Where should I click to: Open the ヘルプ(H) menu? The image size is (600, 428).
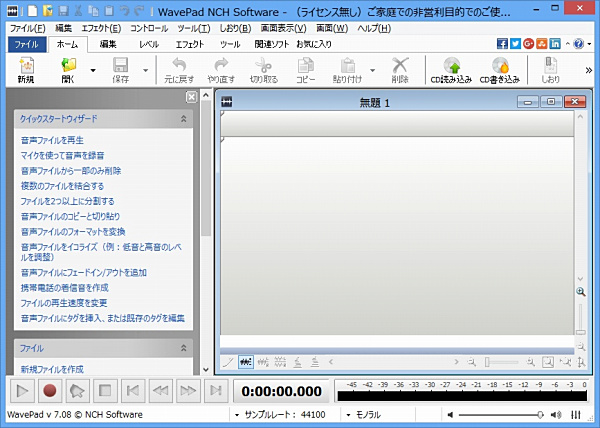(x=374, y=28)
